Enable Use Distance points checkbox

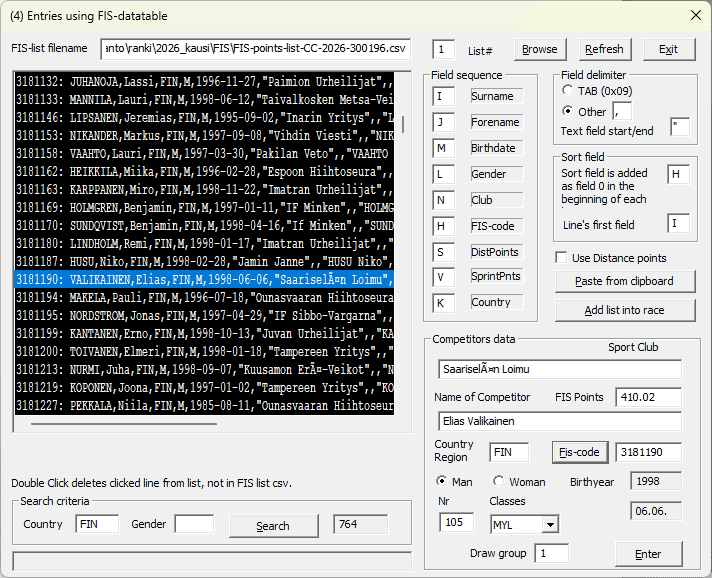click(x=562, y=259)
